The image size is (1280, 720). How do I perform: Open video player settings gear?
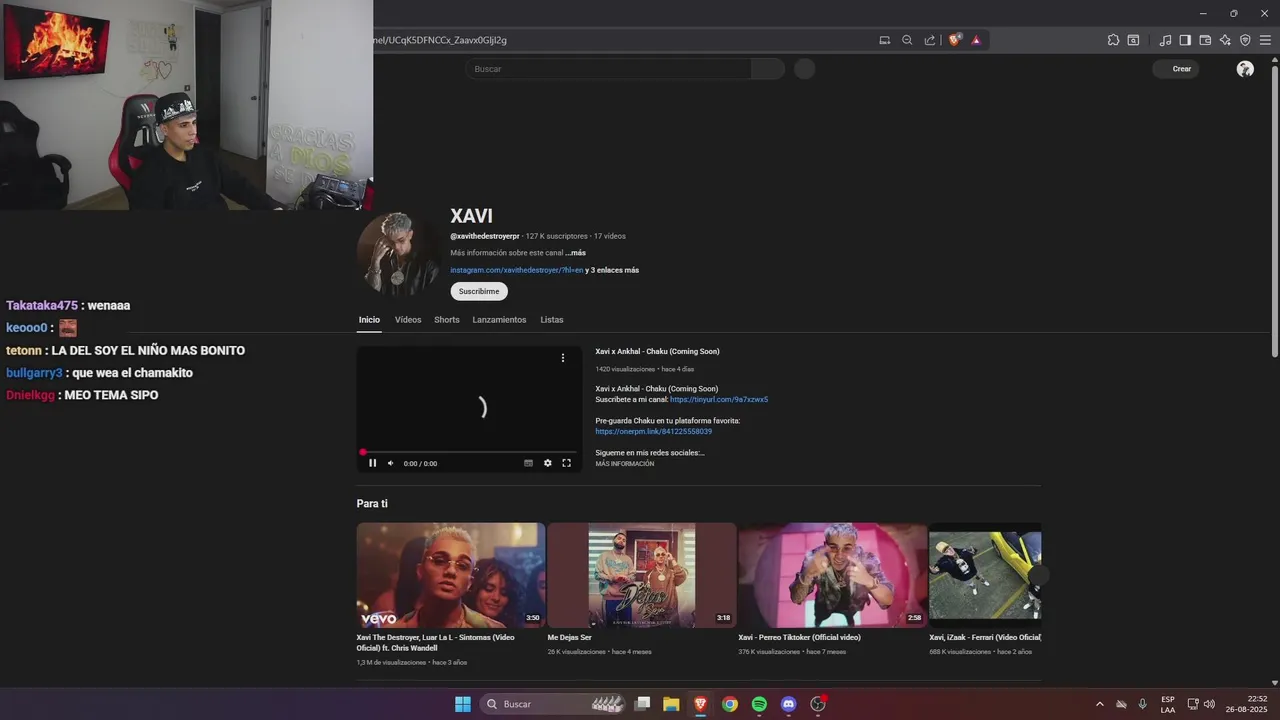click(547, 463)
